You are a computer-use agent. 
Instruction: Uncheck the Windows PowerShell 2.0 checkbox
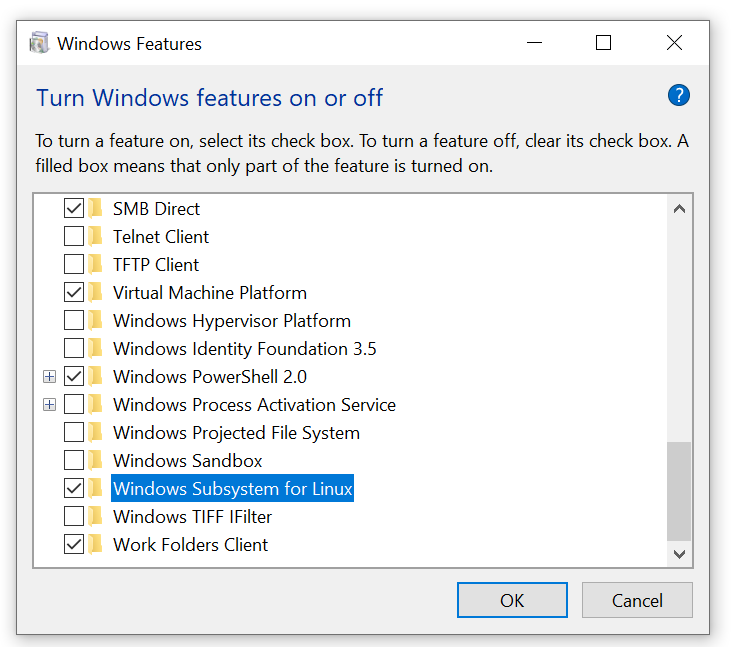click(74, 376)
